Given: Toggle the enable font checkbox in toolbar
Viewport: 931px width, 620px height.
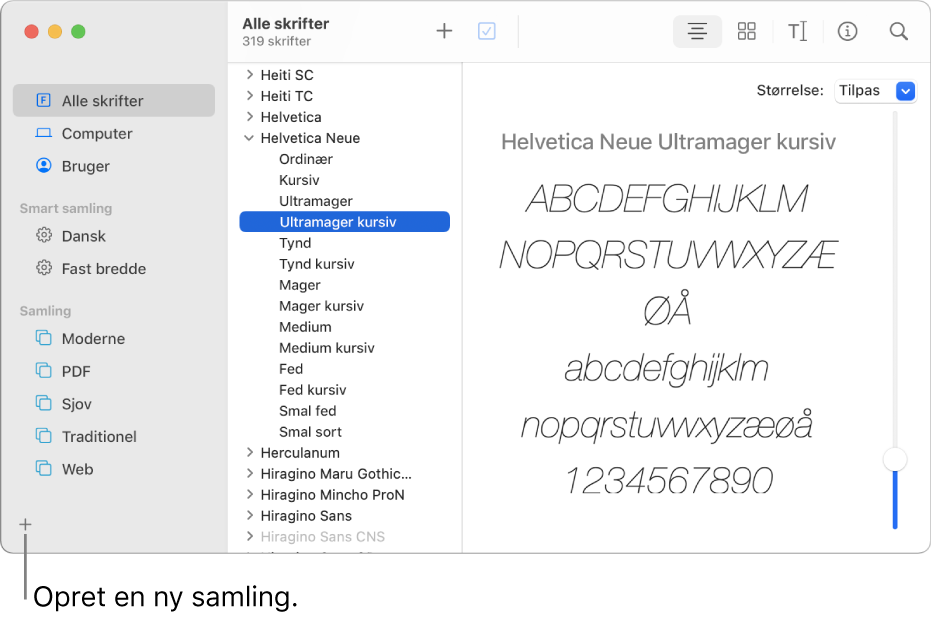Looking at the screenshot, I should click(487, 31).
